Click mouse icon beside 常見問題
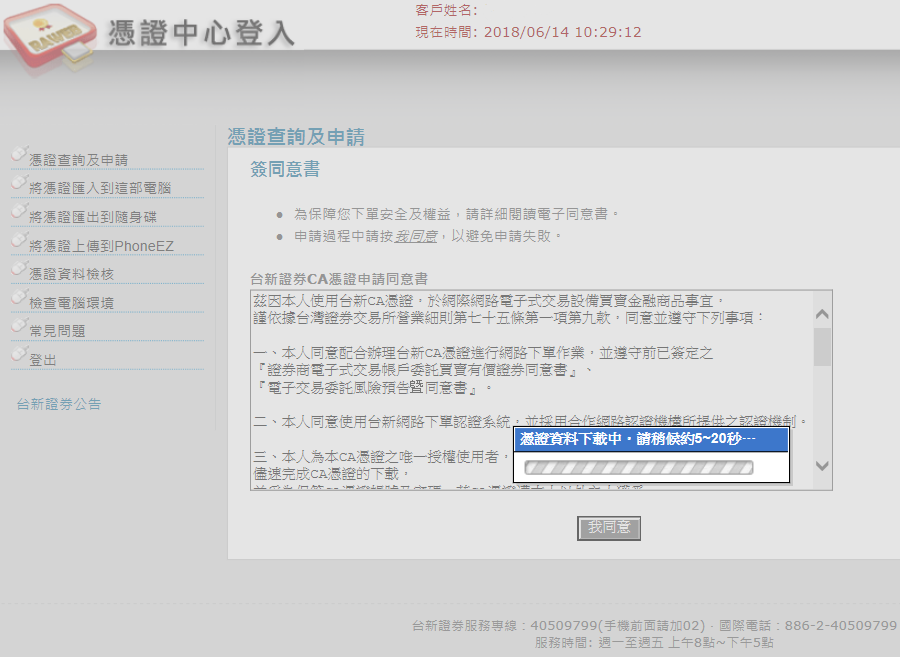The height and width of the screenshot is (657, 900). point(20,325)
